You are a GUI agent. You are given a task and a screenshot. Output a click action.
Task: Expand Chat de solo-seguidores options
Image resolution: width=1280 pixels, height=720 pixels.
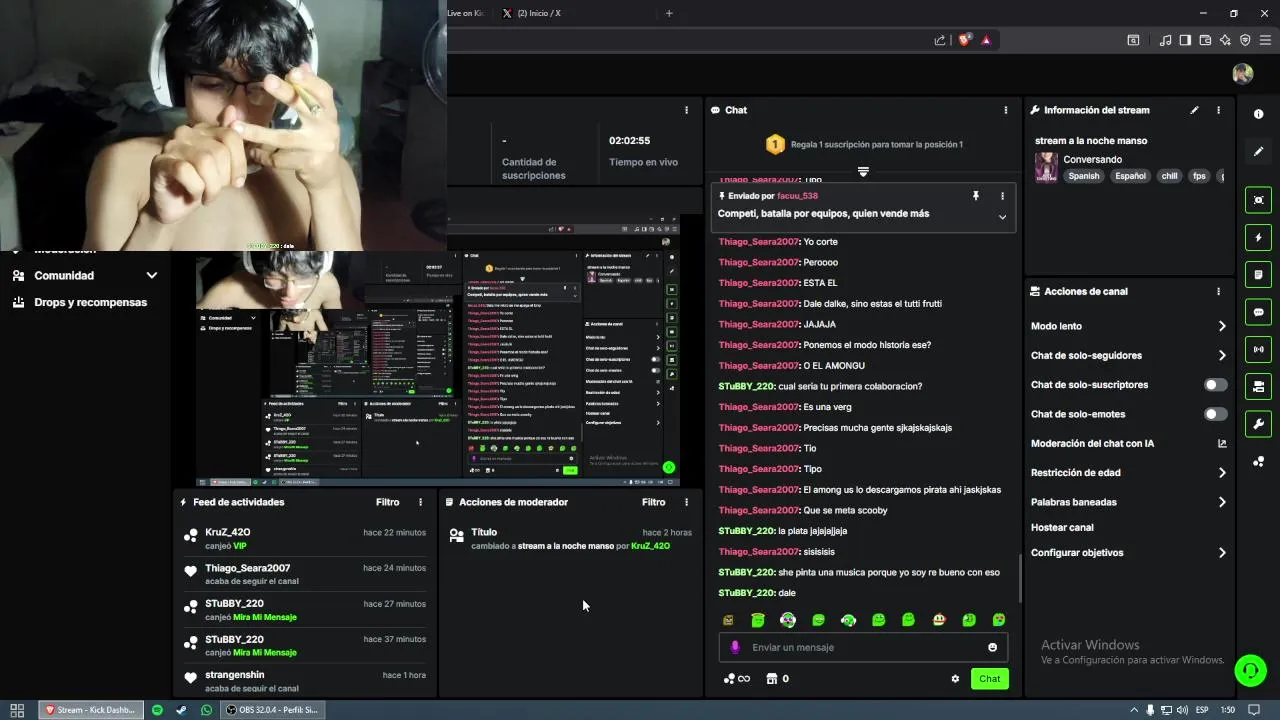coord(1221,355)
